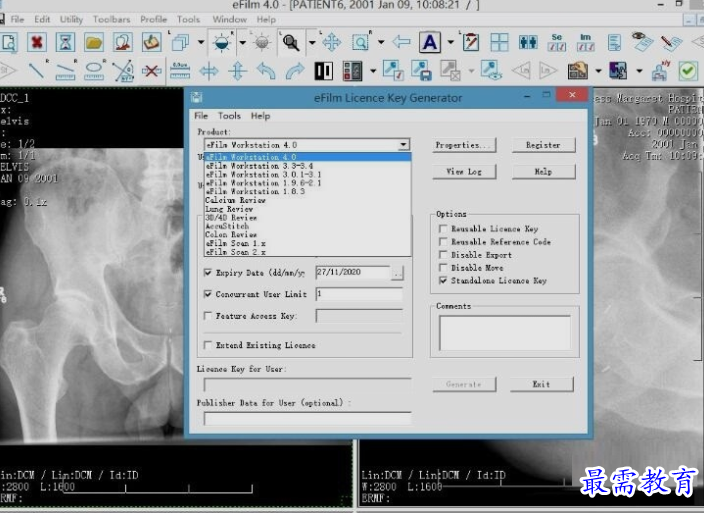Click the green checkmark icon

pos(688,71)
